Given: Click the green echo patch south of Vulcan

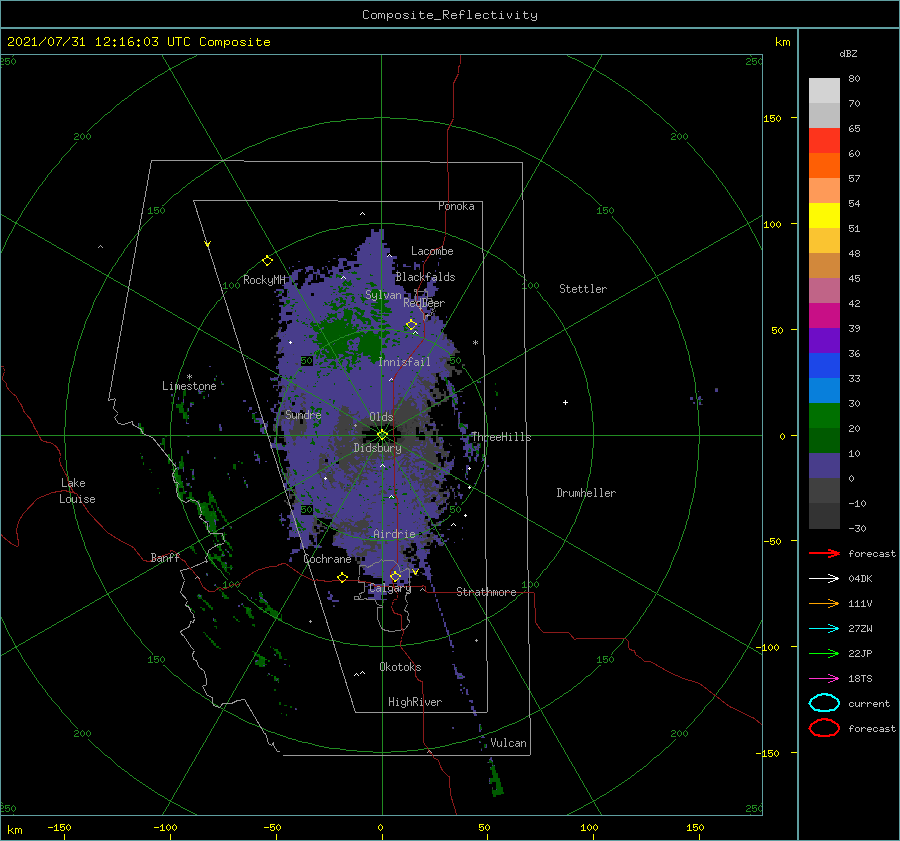Looking at the screenshot, I should [496, 778].
